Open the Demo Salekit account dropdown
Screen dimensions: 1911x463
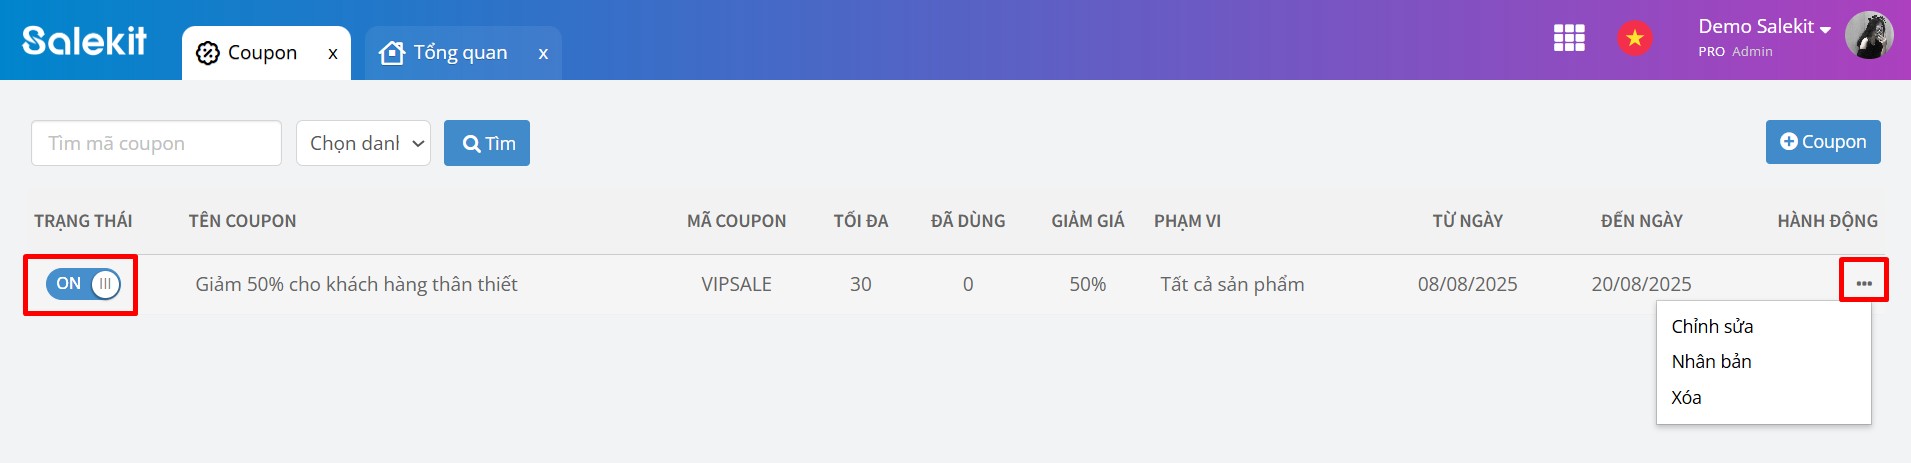pyautogui.click(x=1764, y=27)
